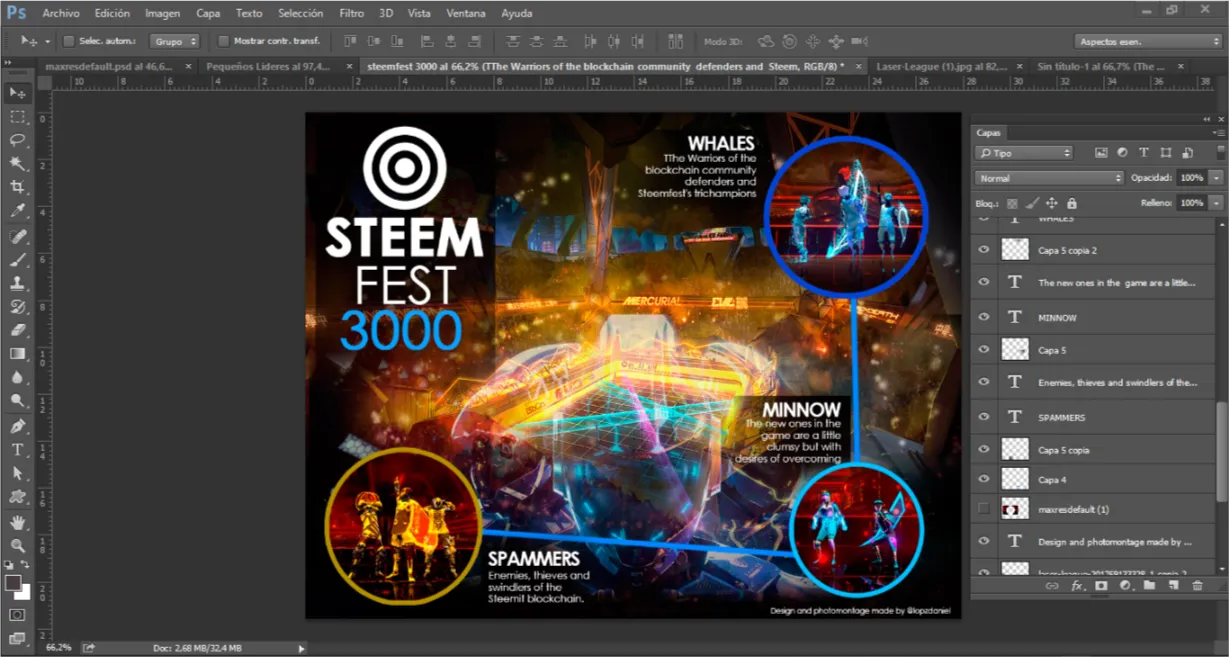Screen dimensions: 1229x657
Task: Select the Healing Brush tool
Action: pos(17,236)
